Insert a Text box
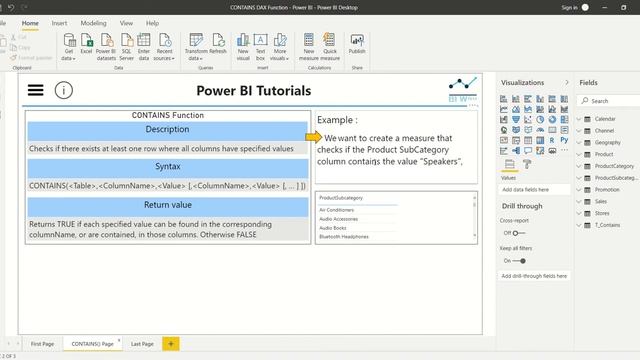Viewport: 640px width, 360px height. (x=260, y=47)
